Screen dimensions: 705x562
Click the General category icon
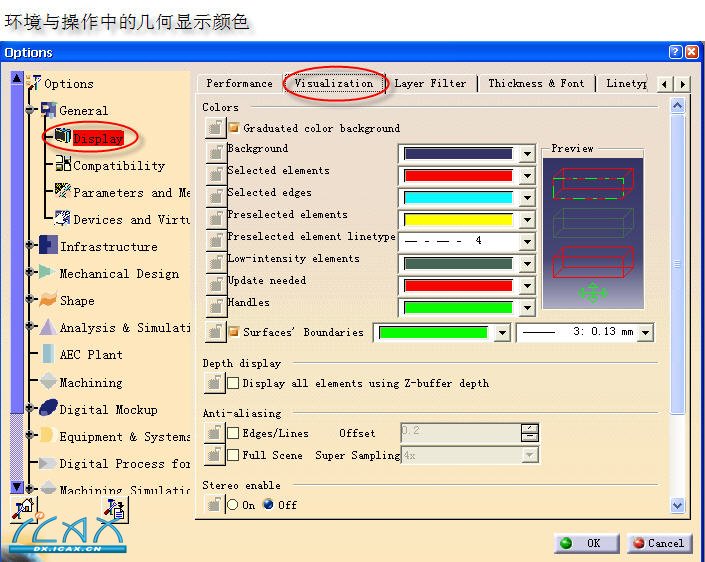[48, 110]
